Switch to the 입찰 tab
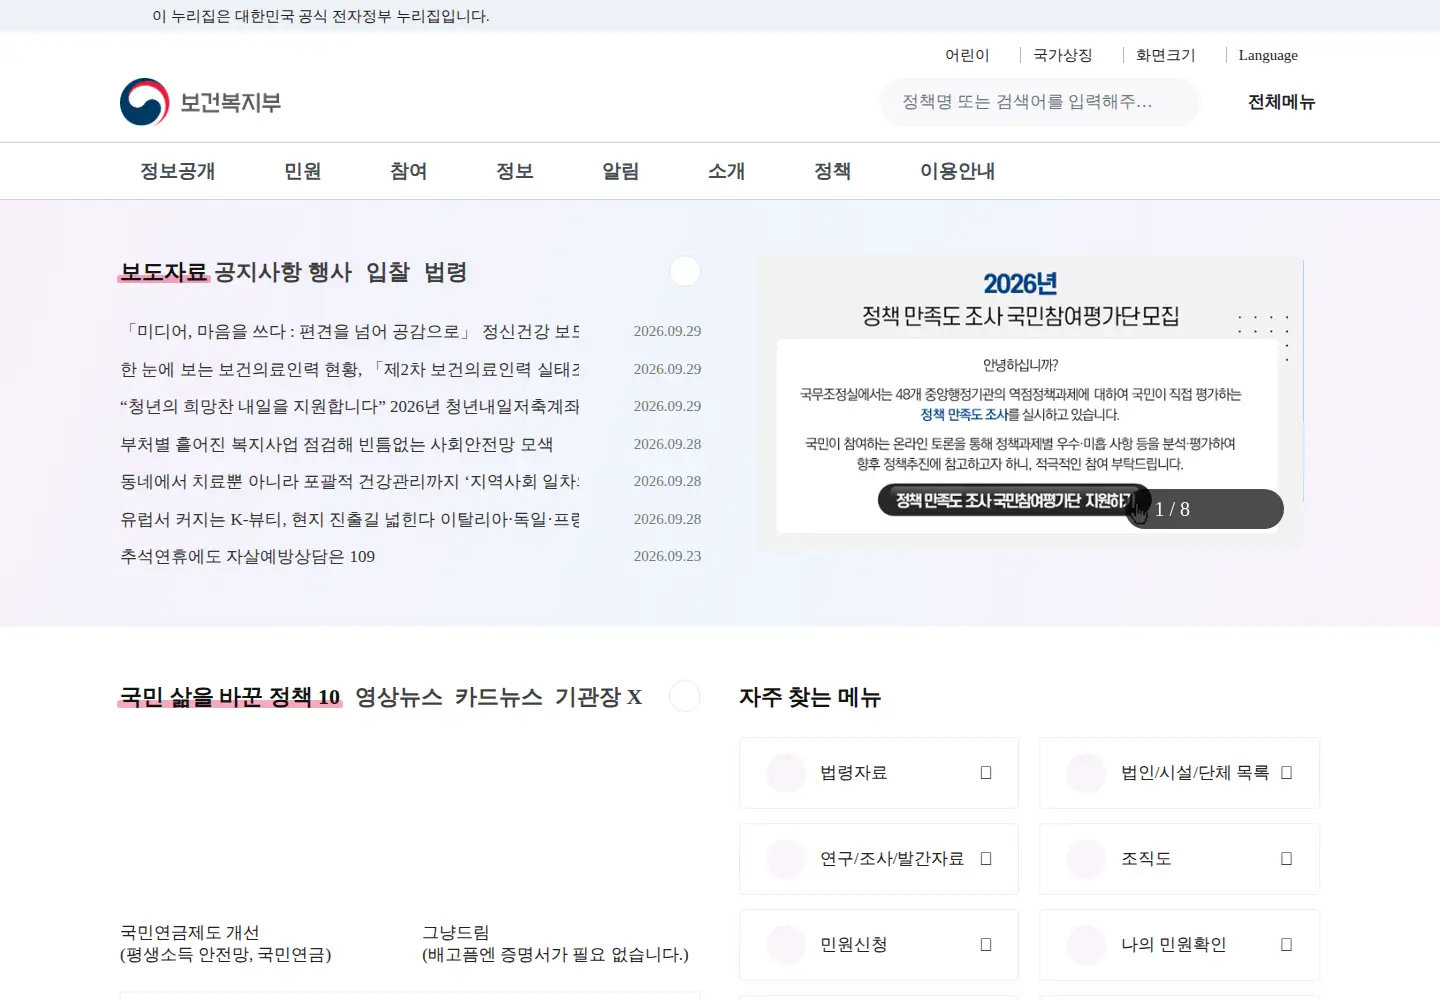Screen dimensions: 1440x1000 [388, 272]
